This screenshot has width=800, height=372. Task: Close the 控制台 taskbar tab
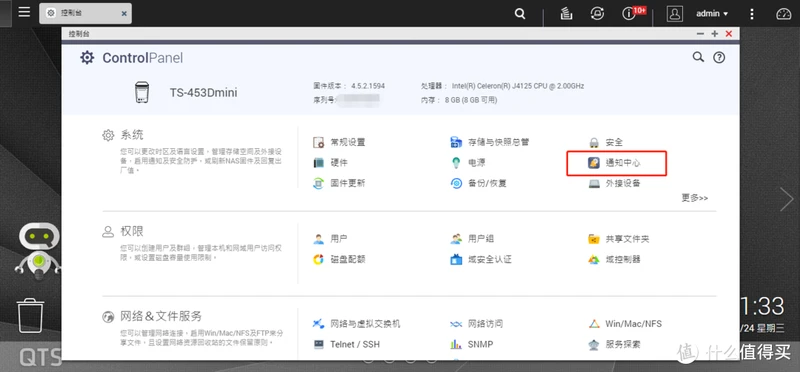(x=124, y=14)
